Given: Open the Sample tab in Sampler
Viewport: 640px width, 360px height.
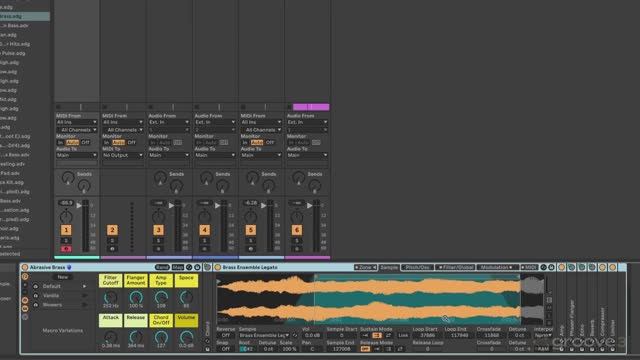Looking at the screenshot, I should [x=389, y=267].
